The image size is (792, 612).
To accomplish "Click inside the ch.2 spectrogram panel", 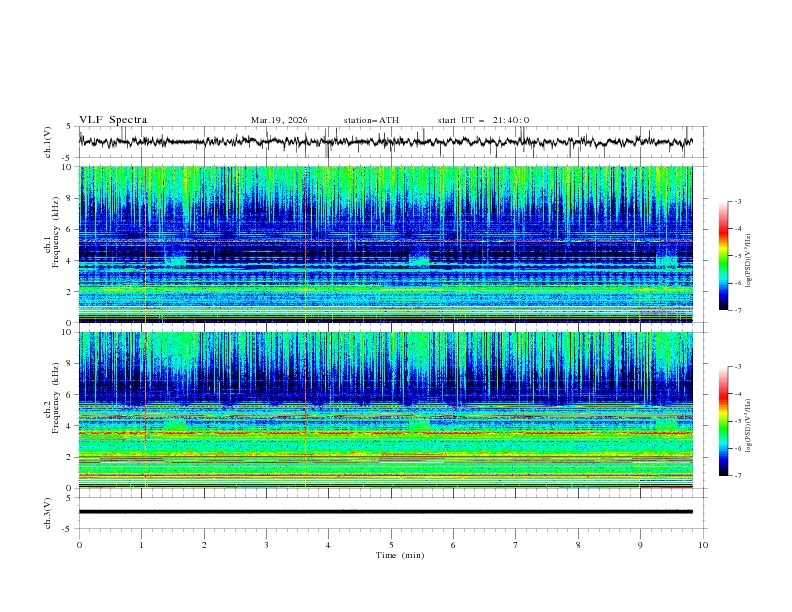I will [386, 410].
